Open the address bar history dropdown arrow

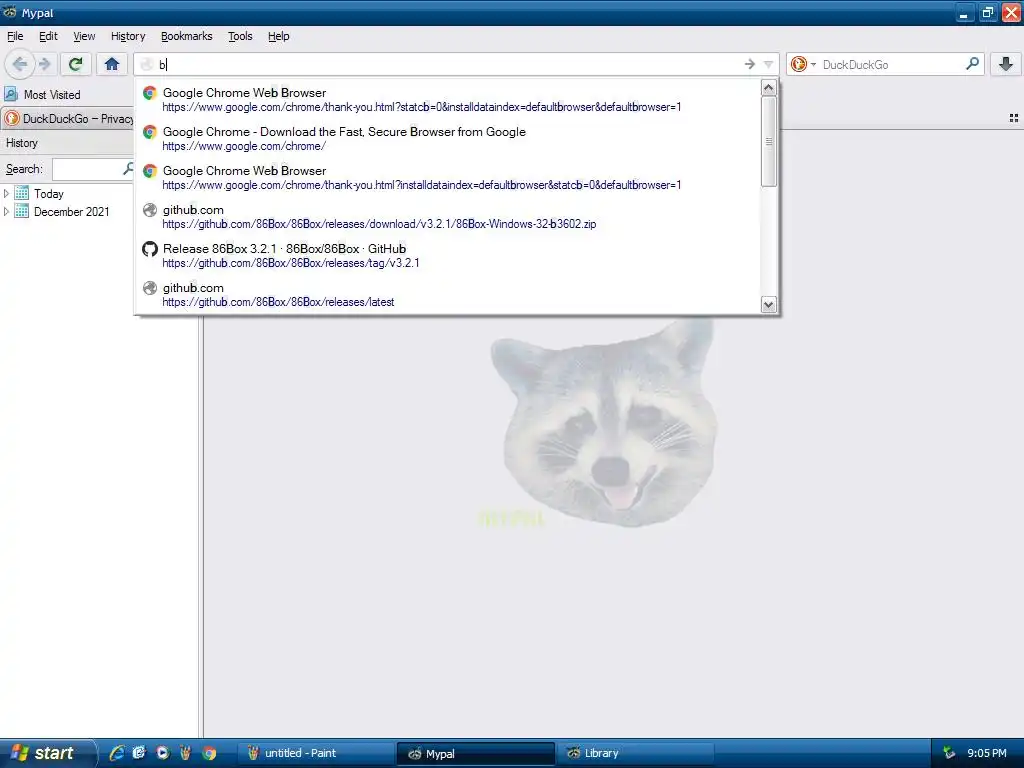pos(769,64)
